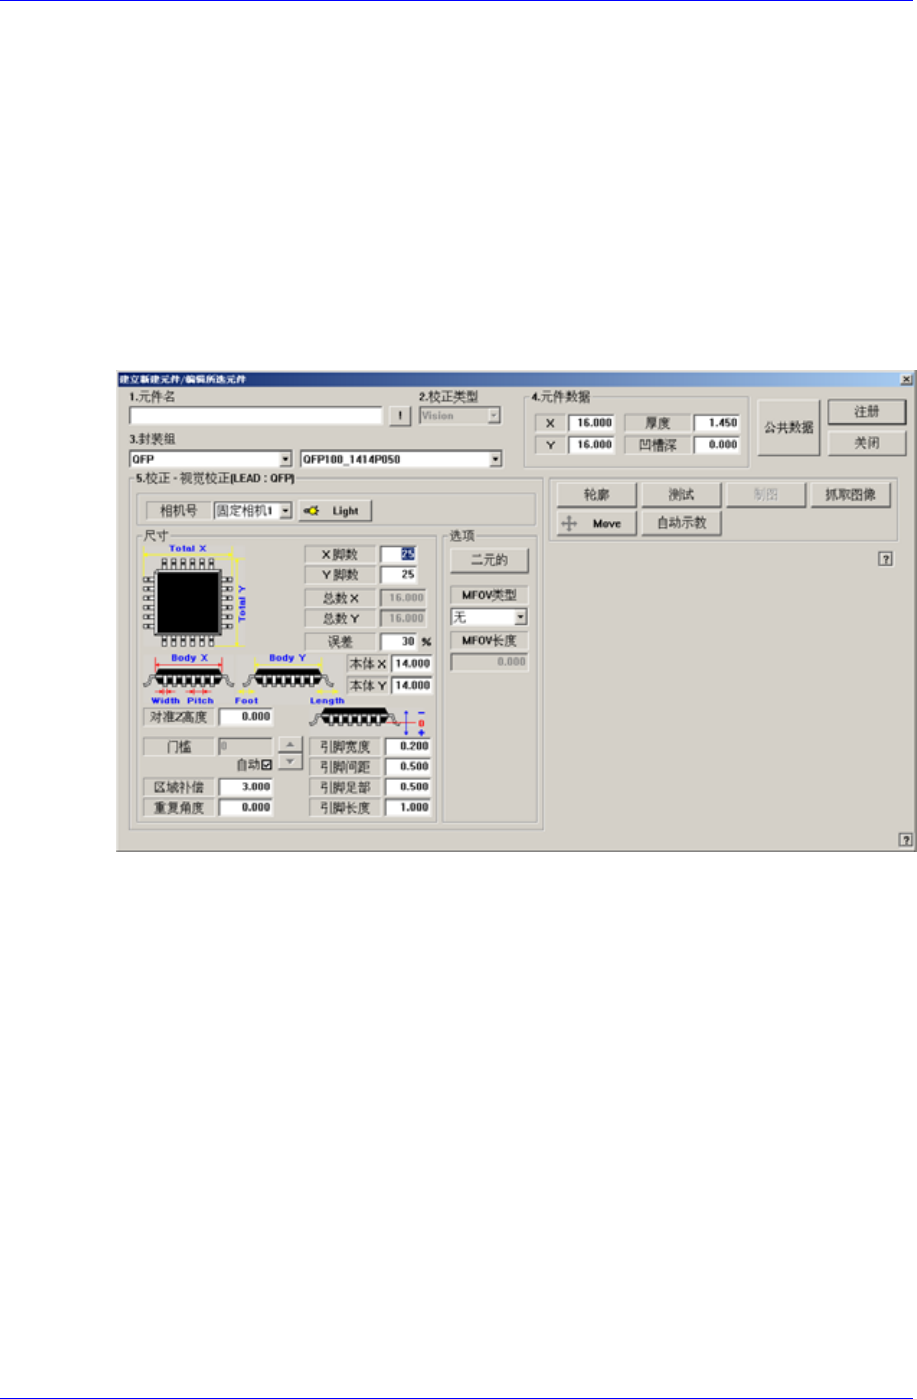Click the help '?' icon at dialog bottom corner
Viewport: 917px width, 1399px height.
click(x=905, y=841)
